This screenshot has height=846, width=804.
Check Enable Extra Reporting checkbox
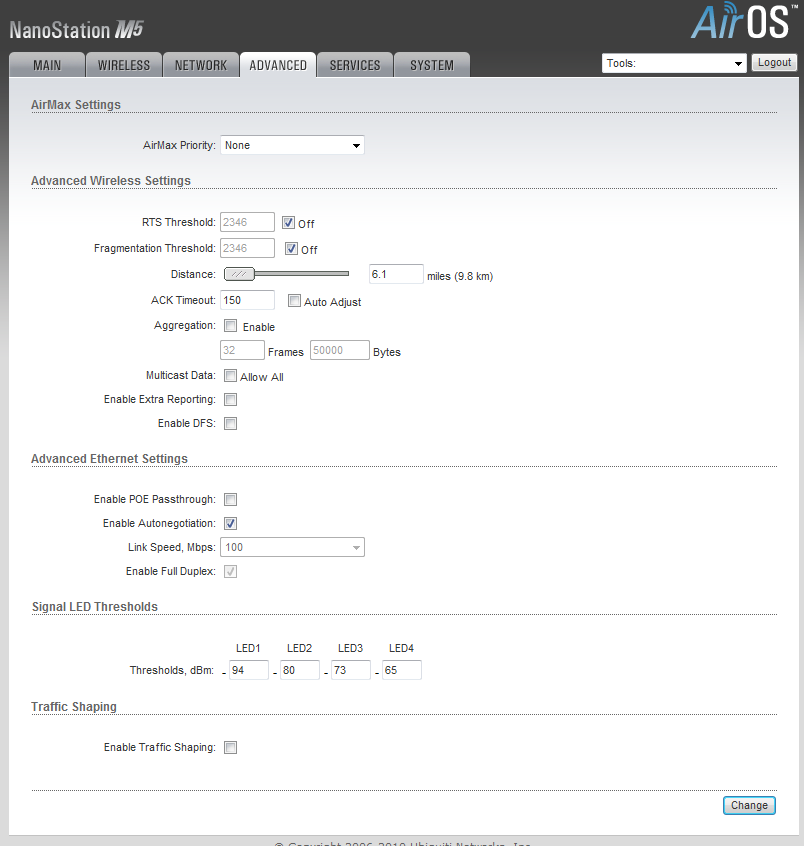[x=230, y=399]
